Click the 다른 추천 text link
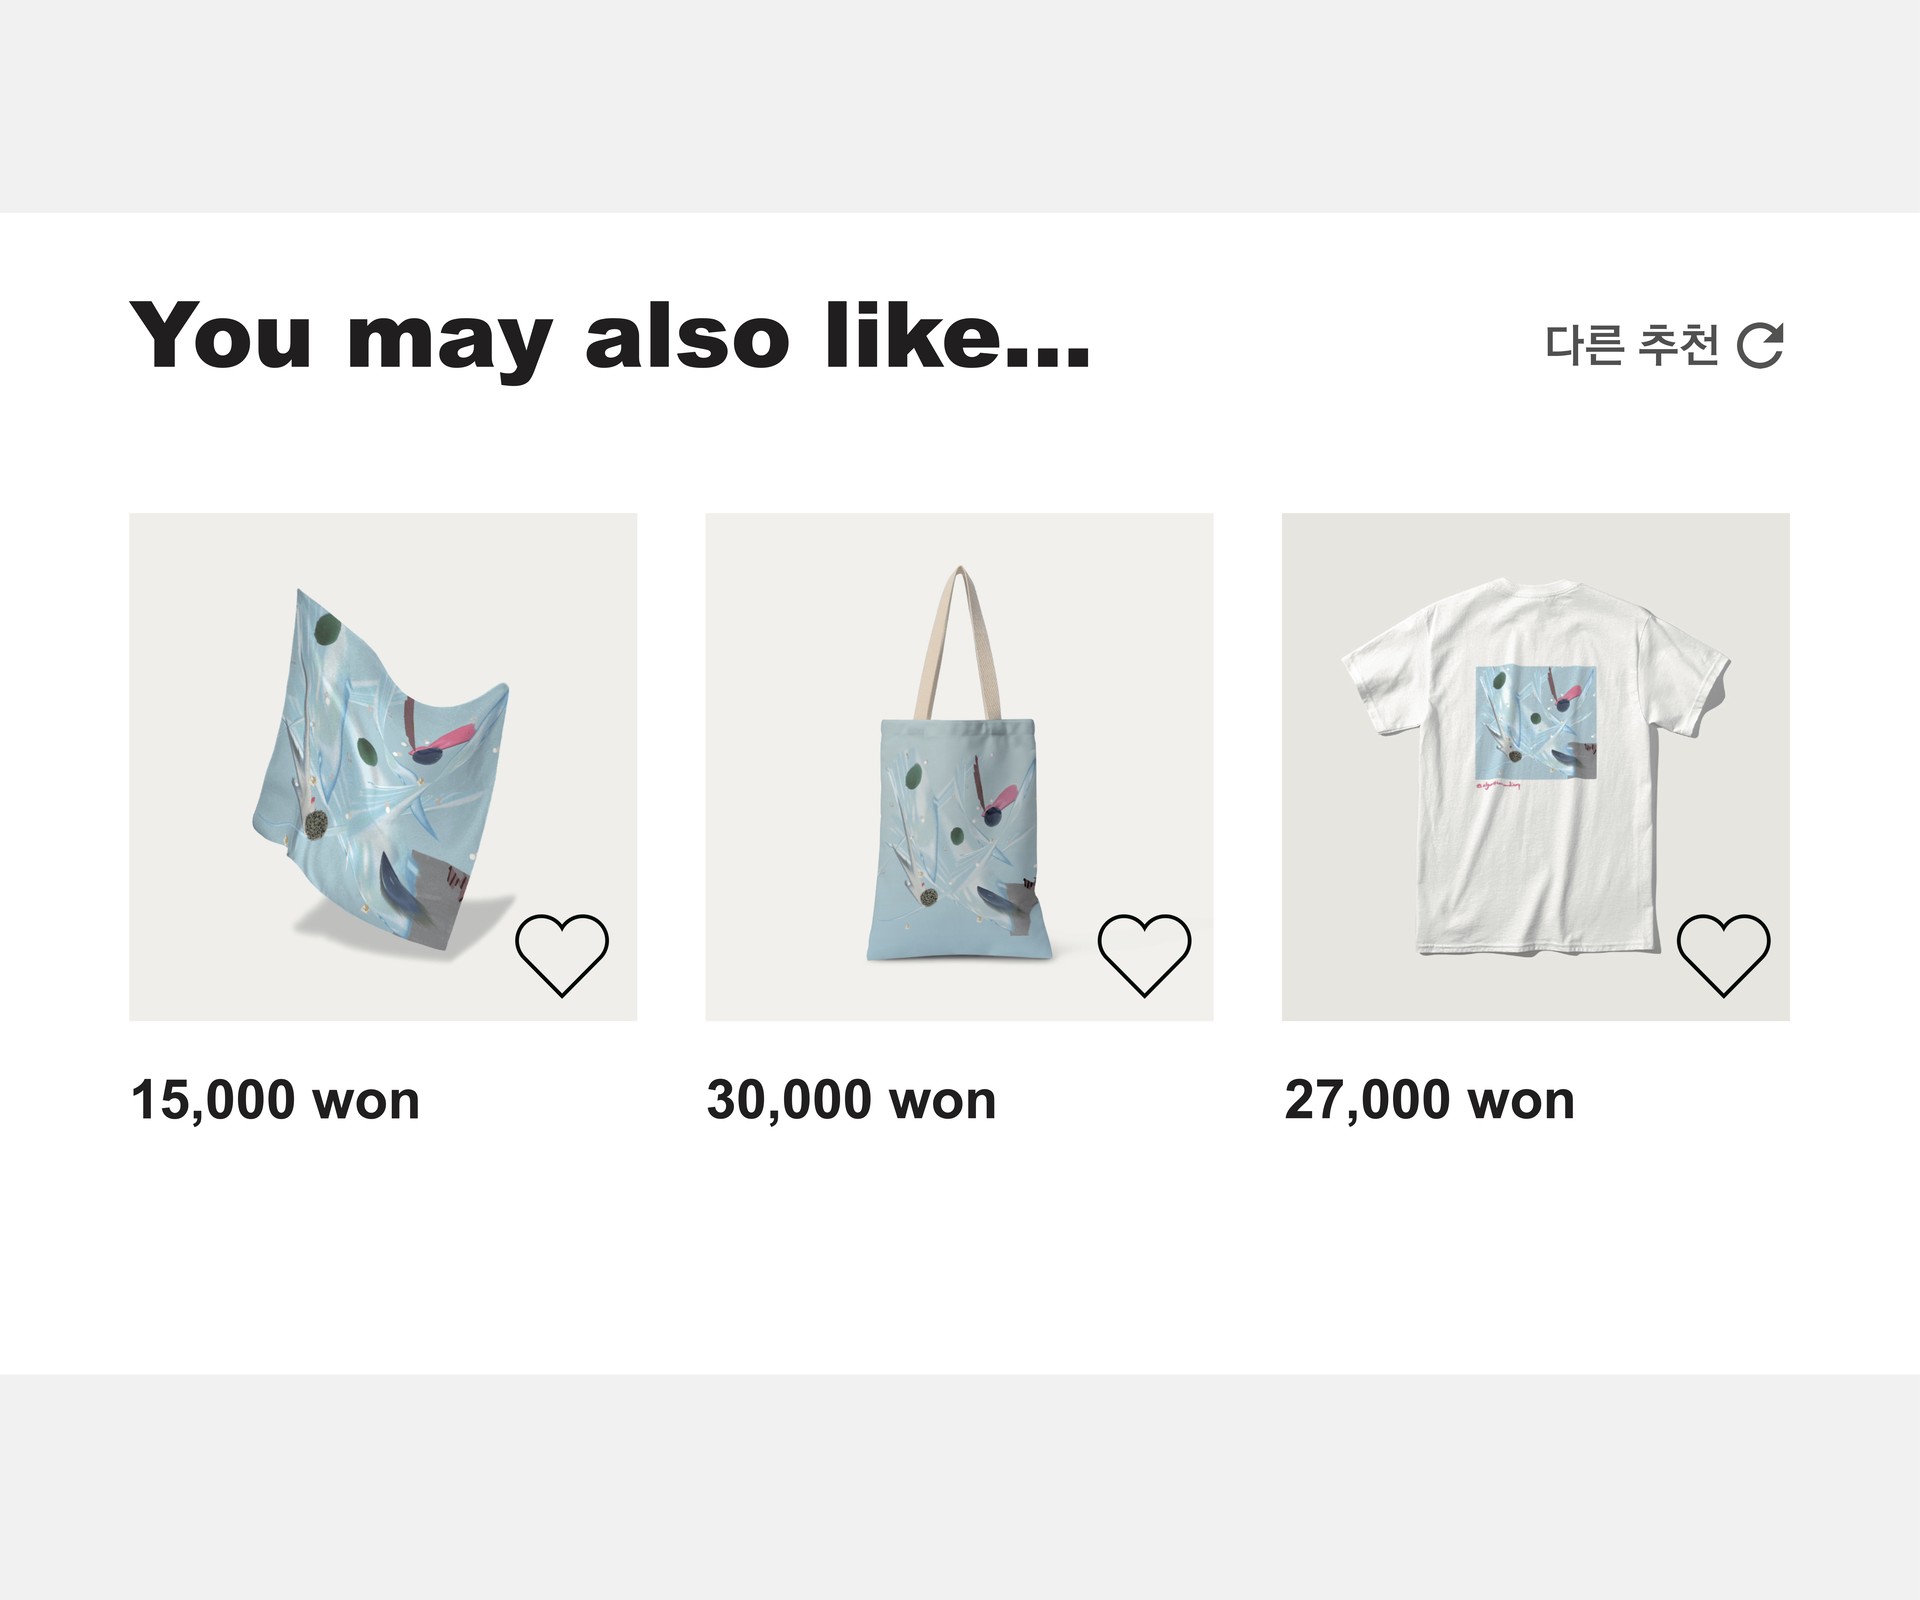This screenshot has height=1600, width=1920. (x=1631, y=345)
